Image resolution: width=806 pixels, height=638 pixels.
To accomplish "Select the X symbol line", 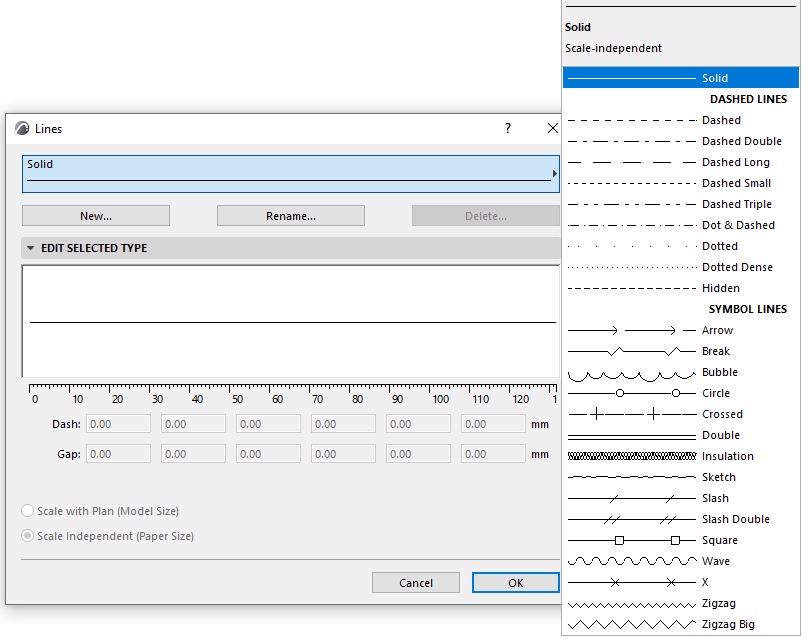I will coord(681,582).
